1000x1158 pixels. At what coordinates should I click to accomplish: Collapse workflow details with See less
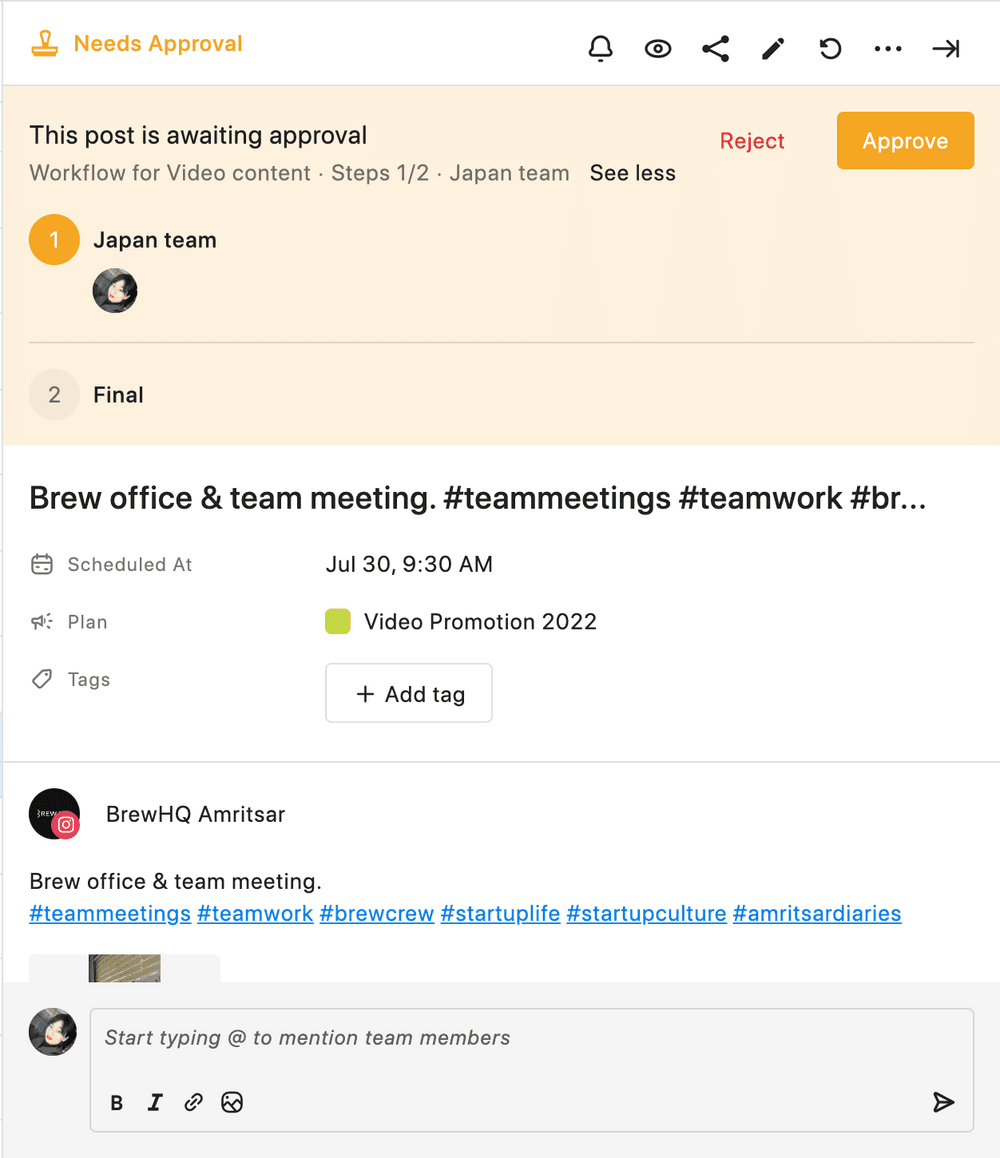(633, 173)
